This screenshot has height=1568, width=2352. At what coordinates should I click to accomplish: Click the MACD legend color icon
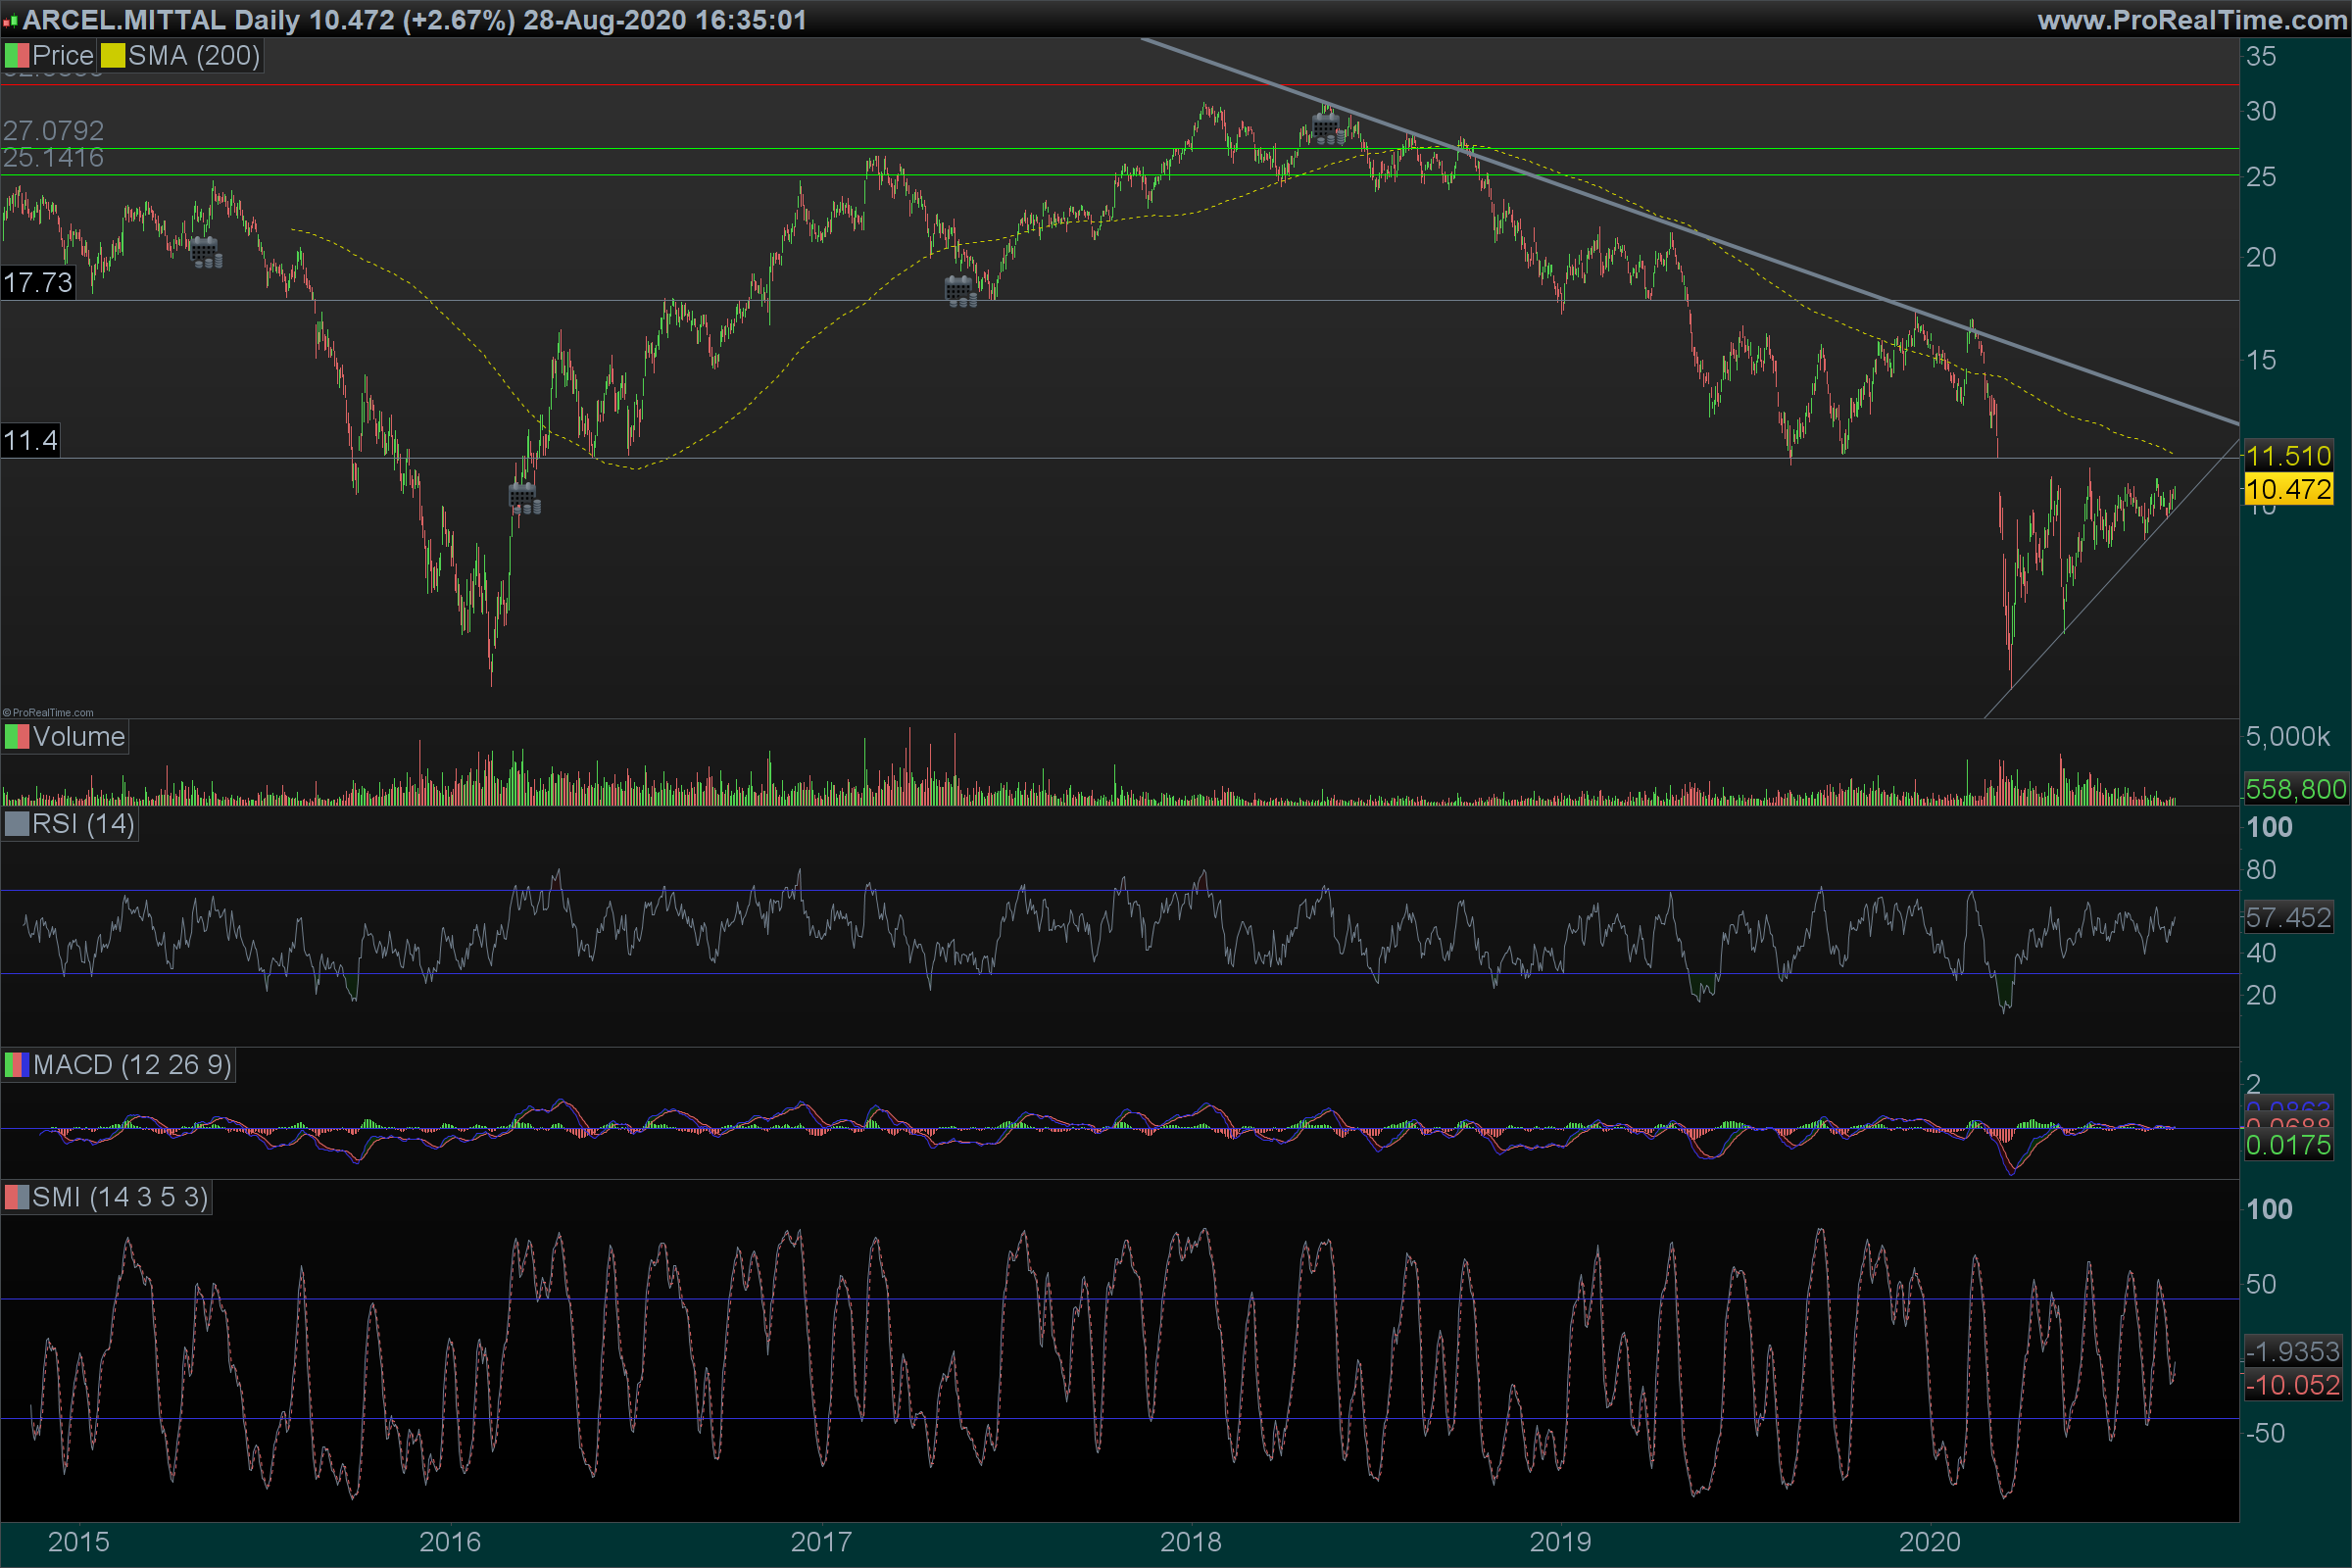point(16,1065)
